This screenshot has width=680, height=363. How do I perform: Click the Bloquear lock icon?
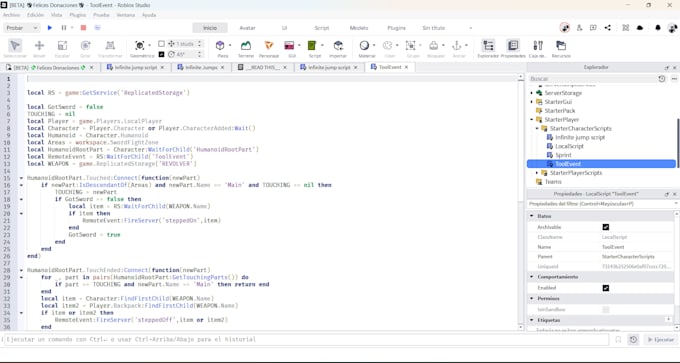tap(434, 46)
